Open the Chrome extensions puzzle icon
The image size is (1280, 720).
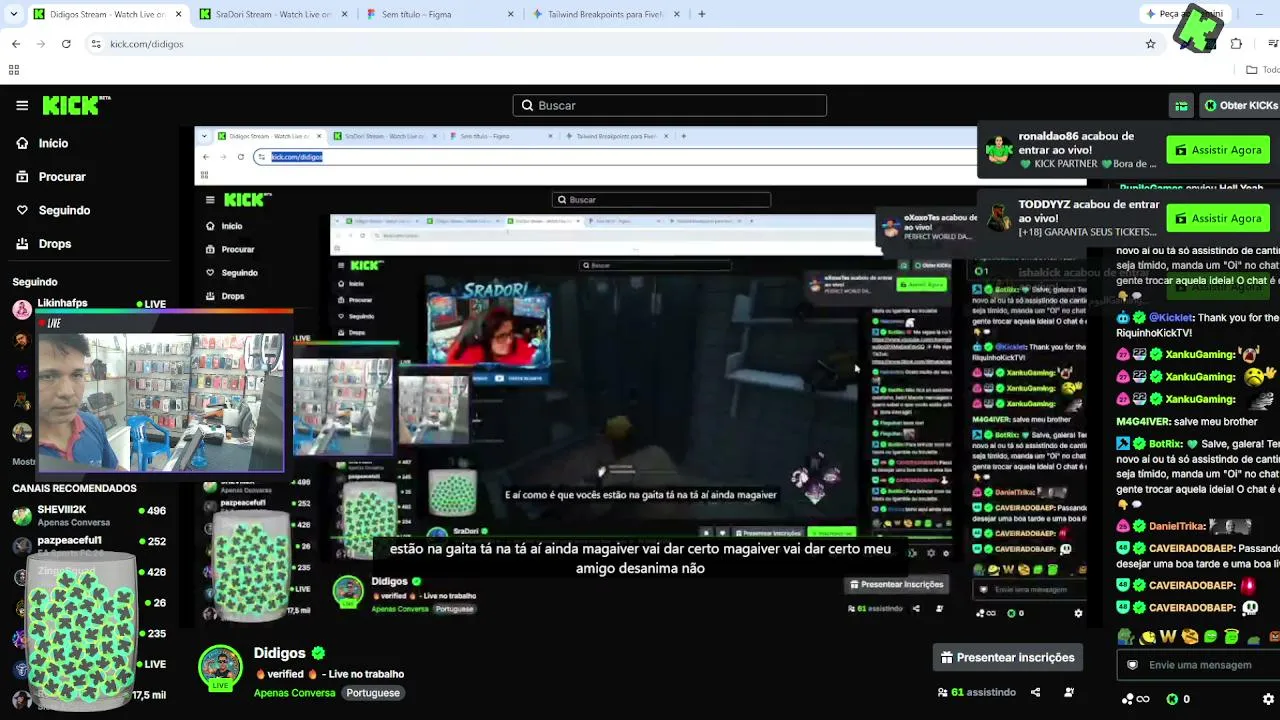click(x=1236, y=44)
